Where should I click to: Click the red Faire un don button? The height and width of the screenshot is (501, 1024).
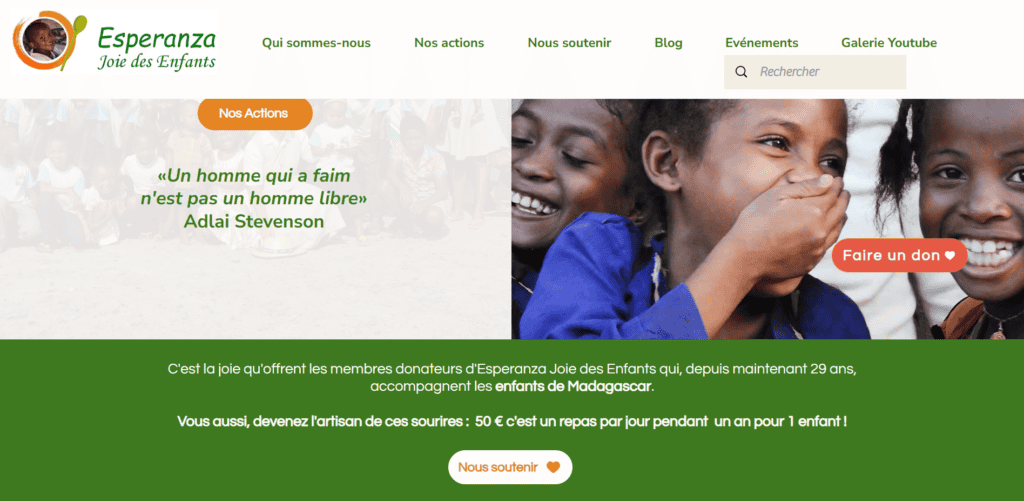pyautogui.click(x=899, y=255)
